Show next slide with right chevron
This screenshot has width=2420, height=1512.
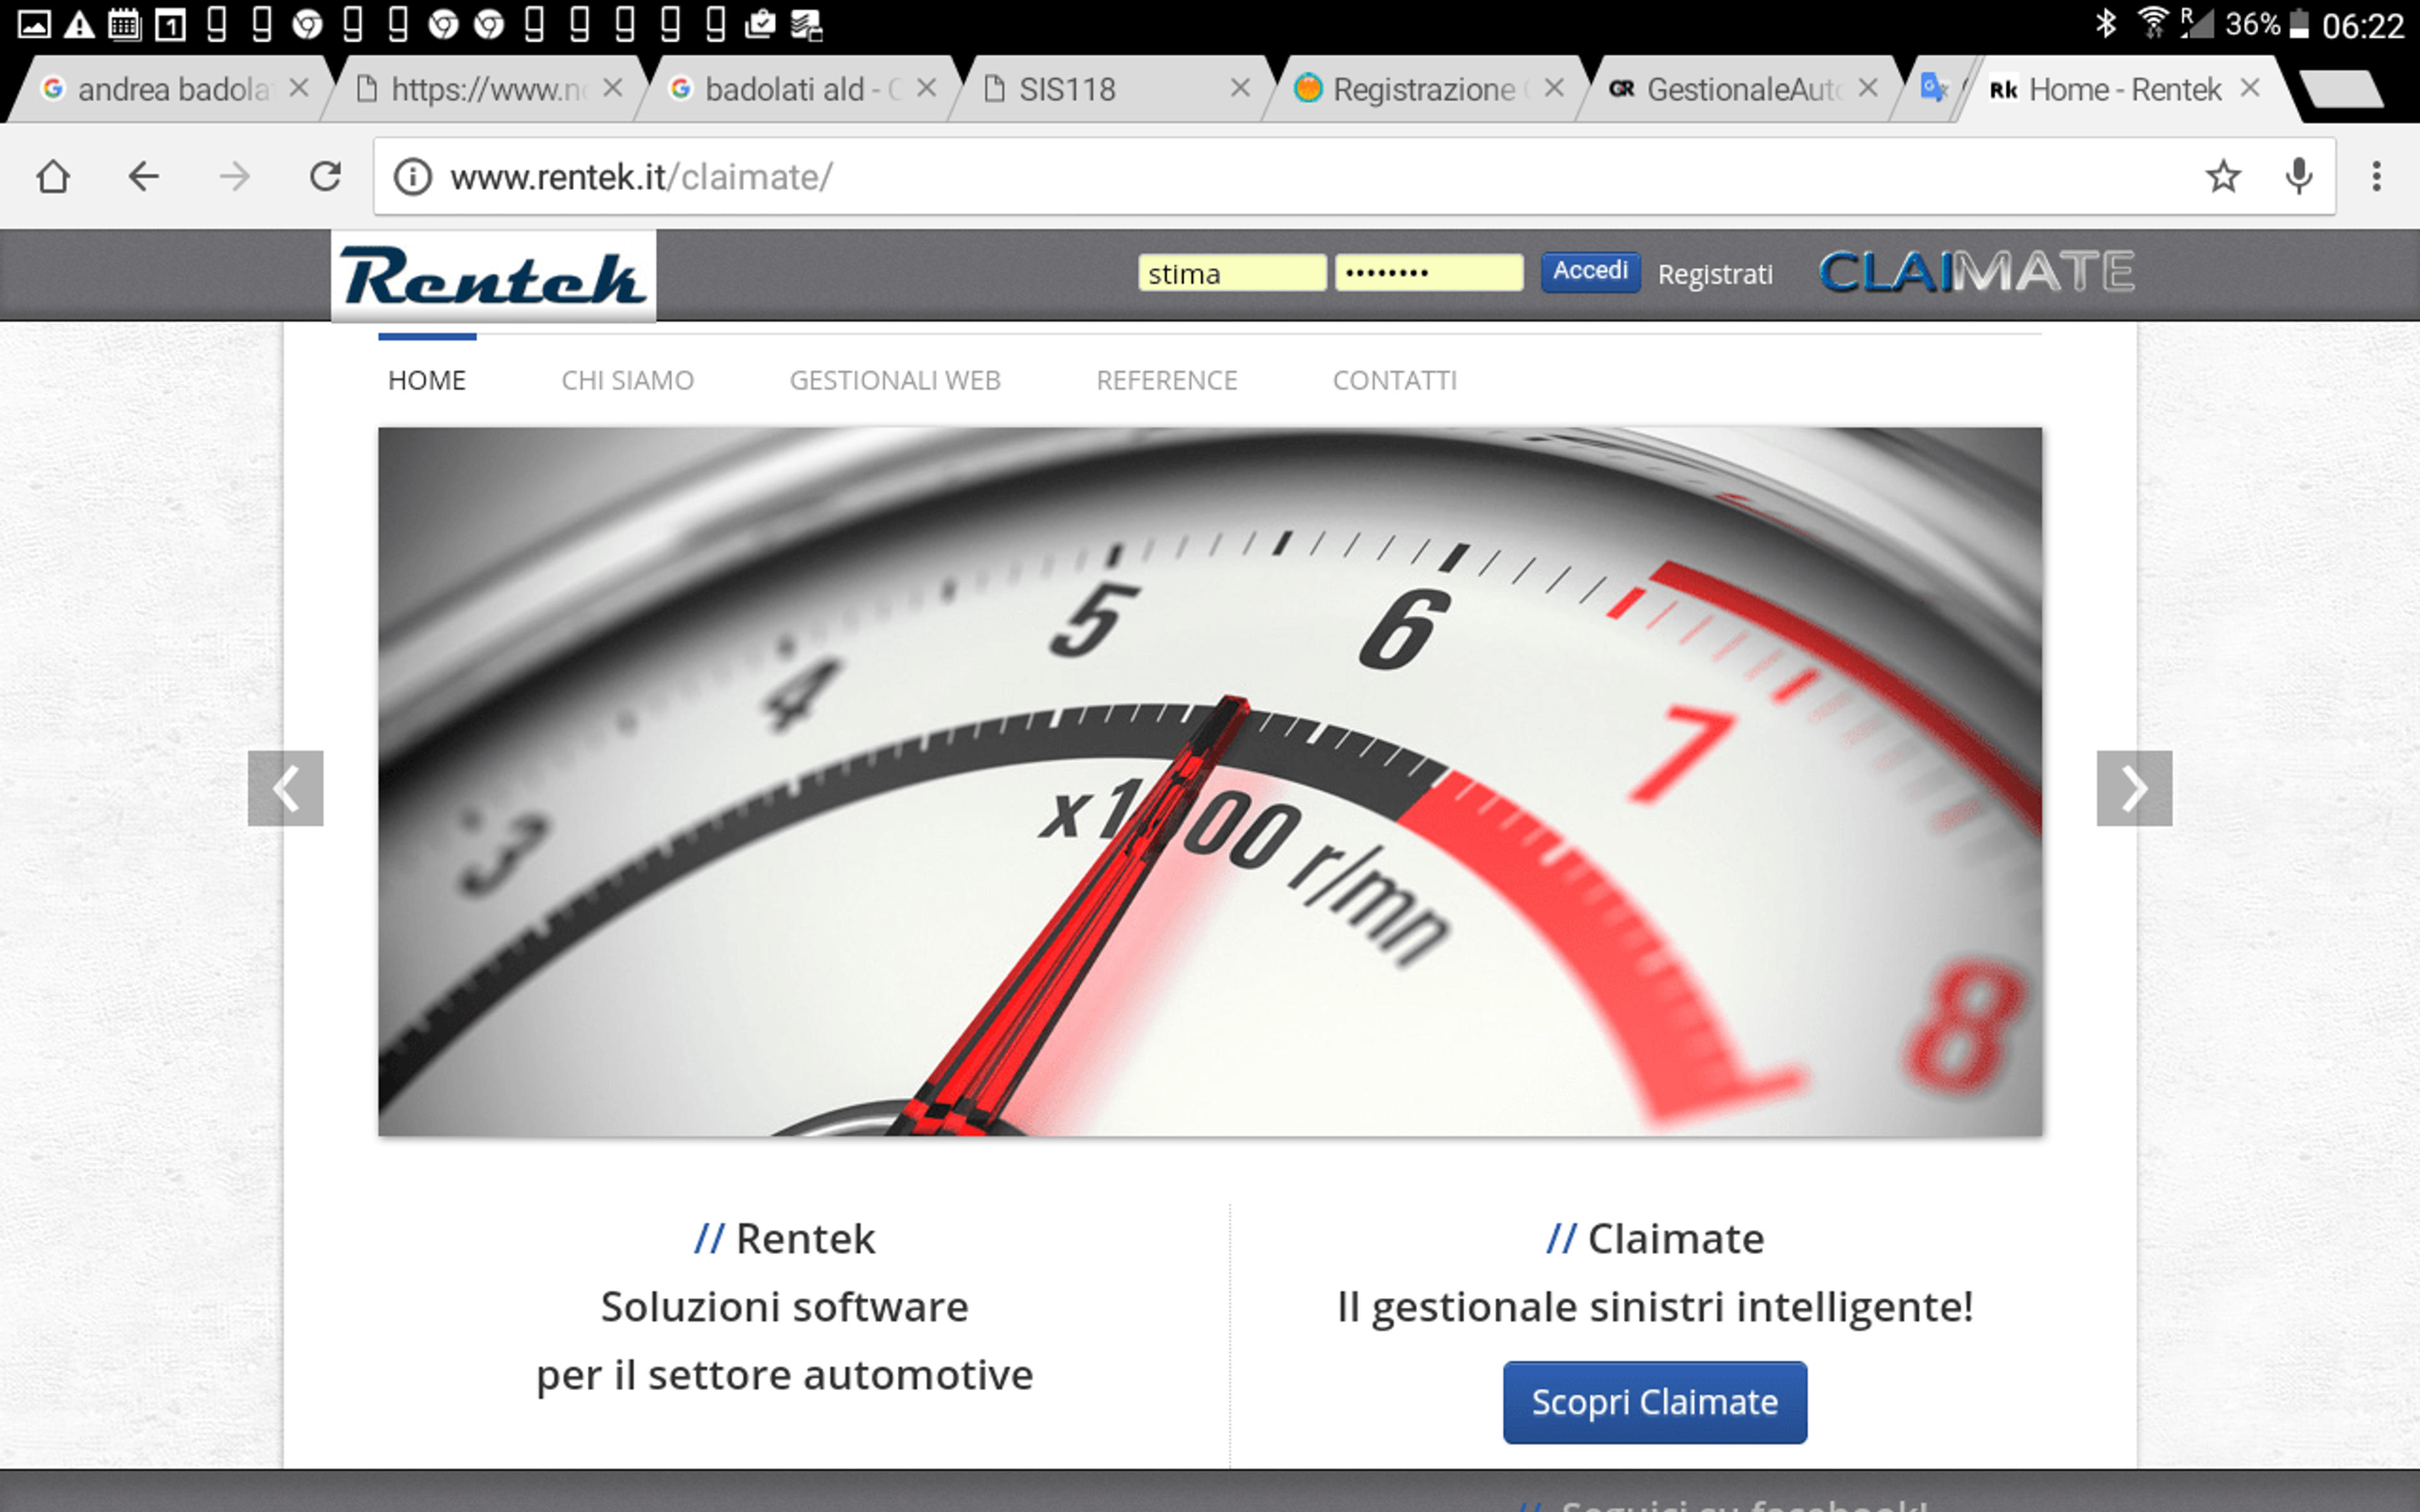pos(2134,788)
